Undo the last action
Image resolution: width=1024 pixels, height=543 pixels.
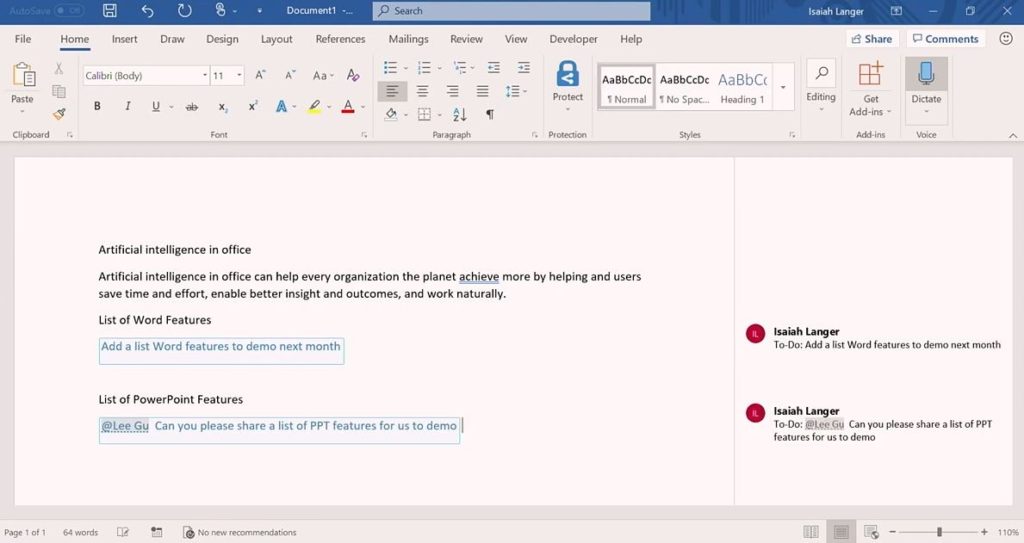pos(148,10)
